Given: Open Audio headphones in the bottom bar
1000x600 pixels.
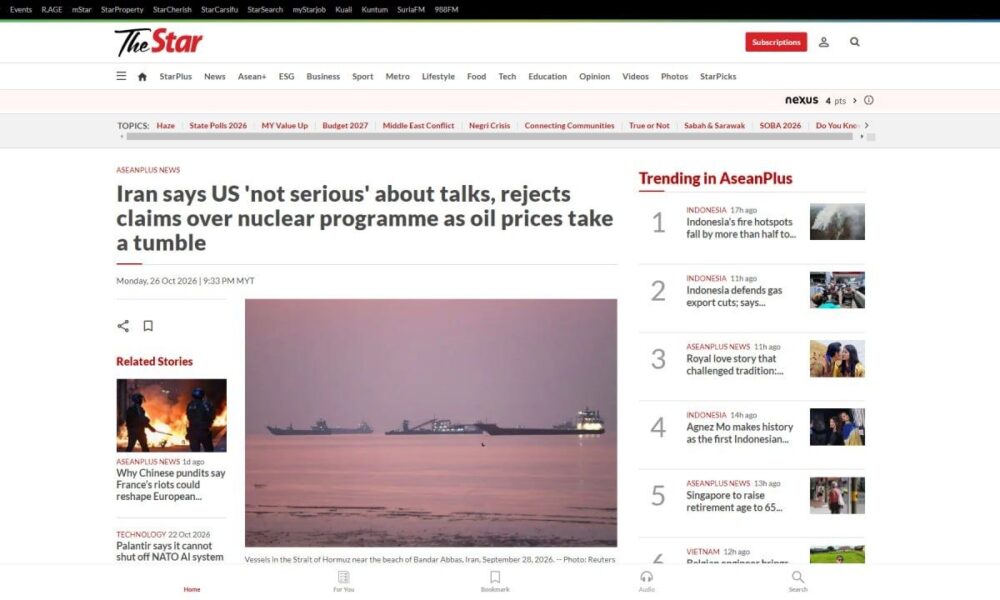Looking at the screenshot, I should coord(647,581).
